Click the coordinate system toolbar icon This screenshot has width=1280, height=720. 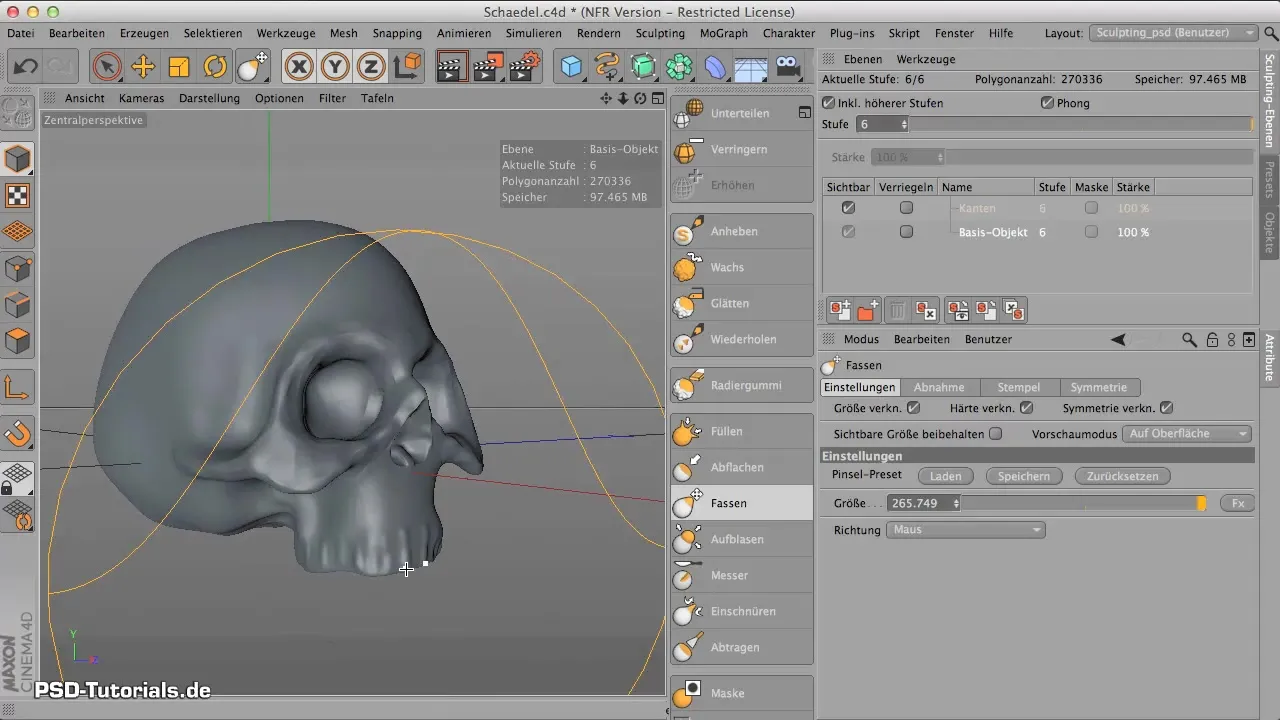coord(407,67)
